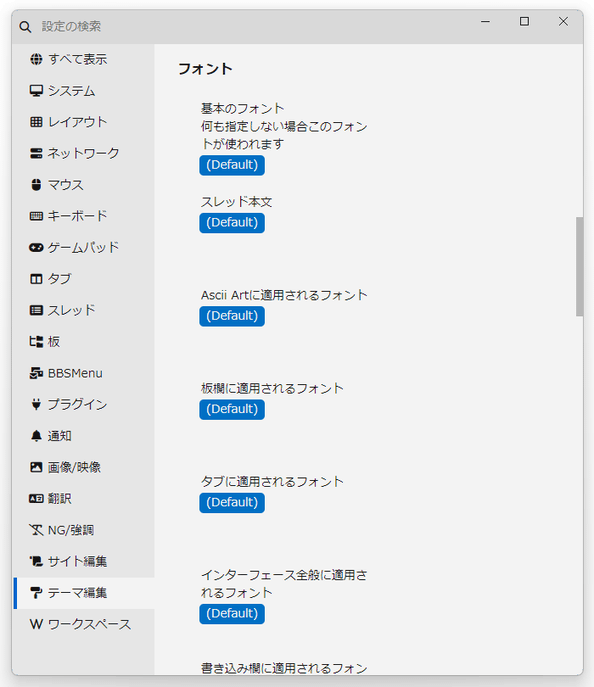594x687 pixels.
Task: Click the インターフェース全般に適用されるフォント label
Action: tap(284, 584)
